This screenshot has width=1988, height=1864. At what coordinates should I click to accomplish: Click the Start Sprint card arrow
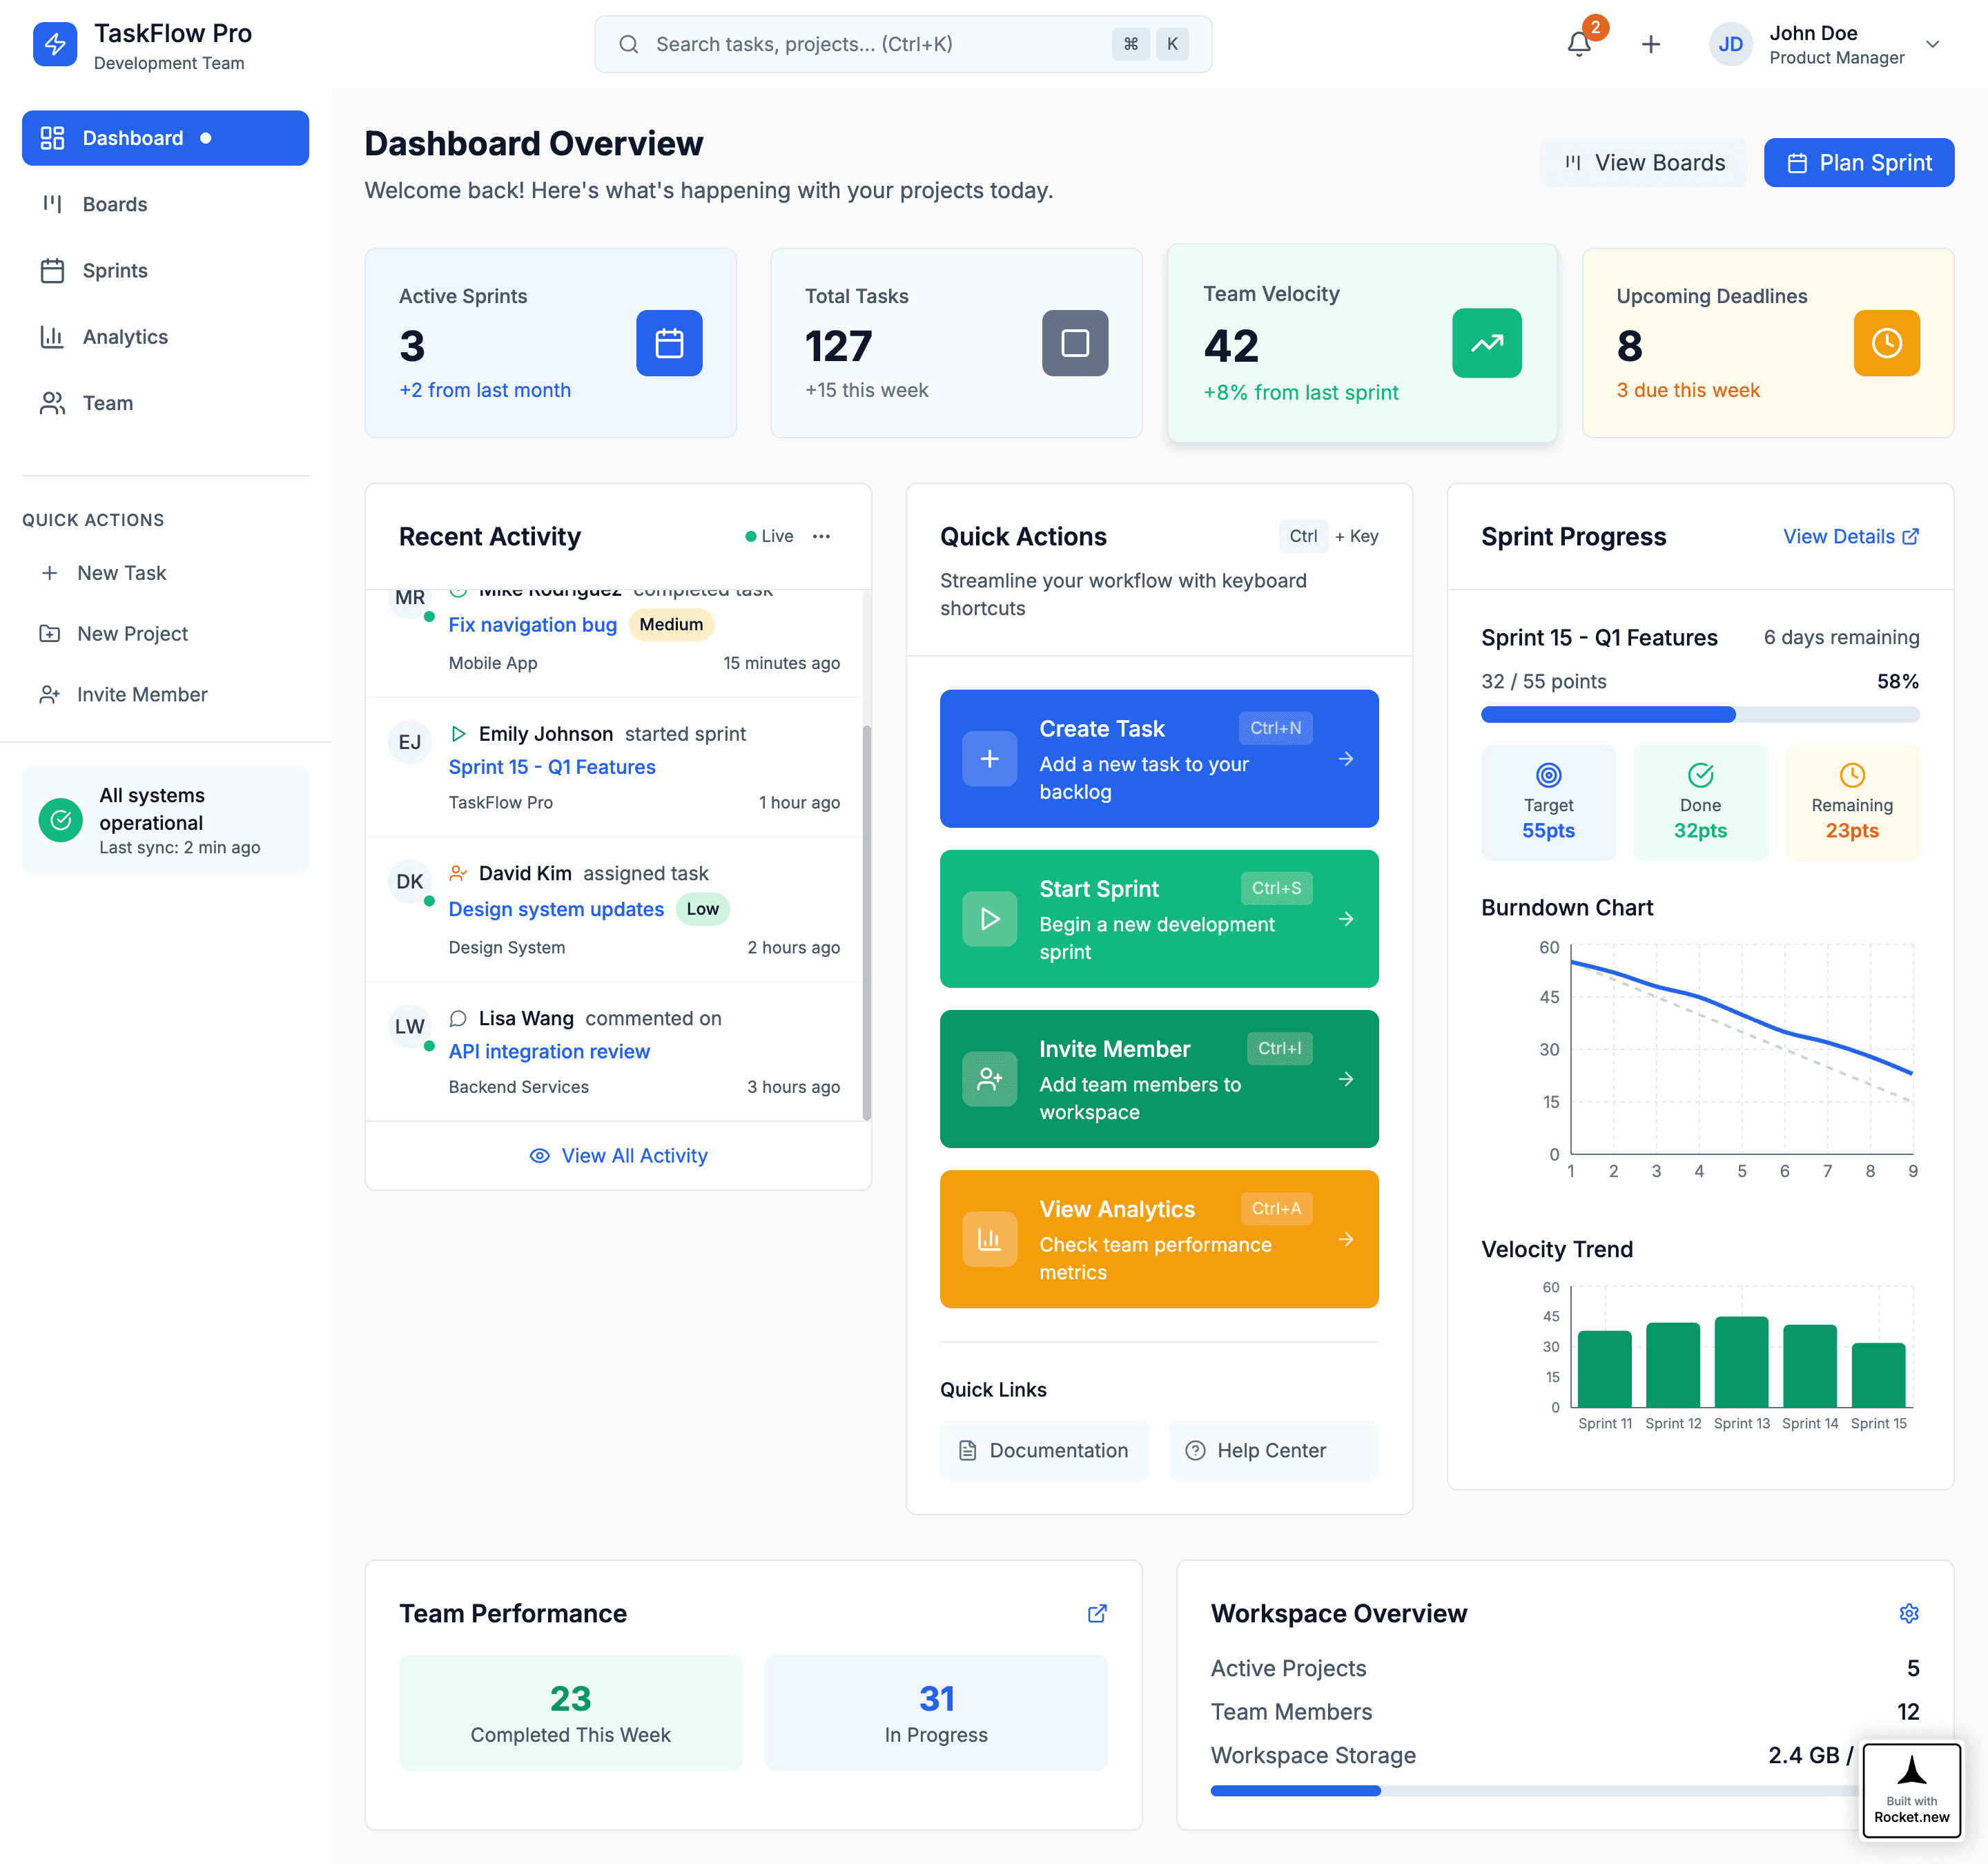click(x=1346, y=919)
